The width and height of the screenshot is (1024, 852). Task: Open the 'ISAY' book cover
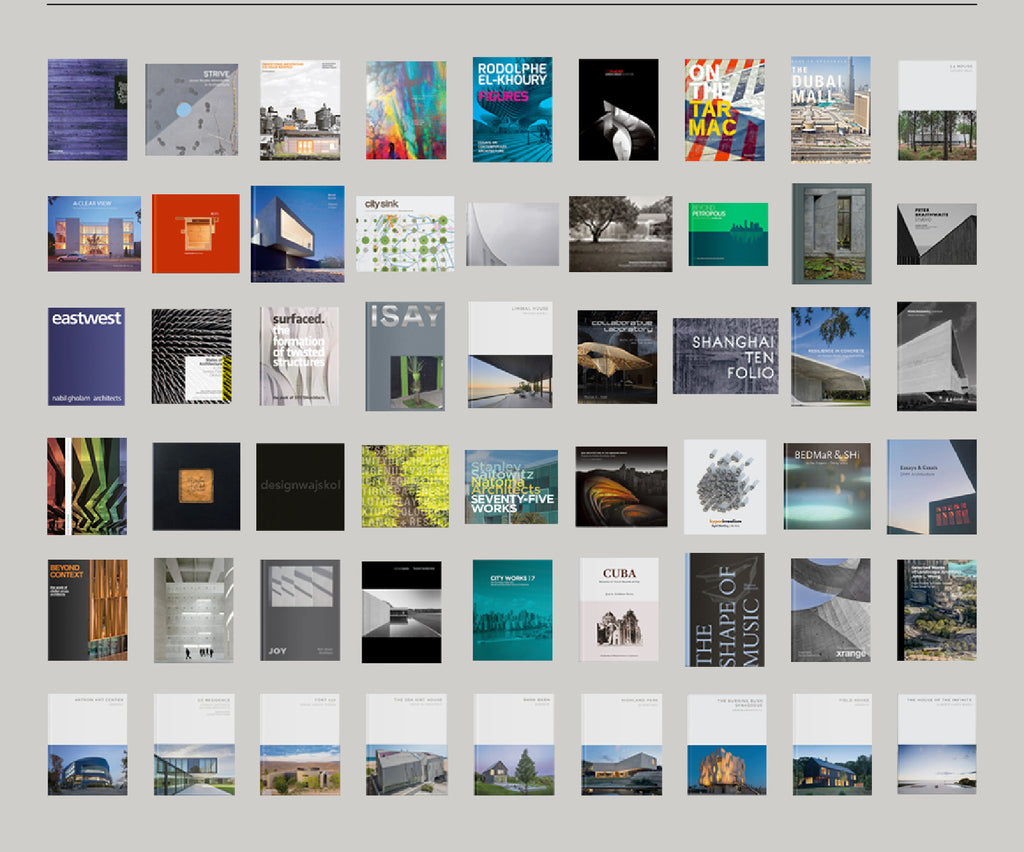click(x=405, y=356)
